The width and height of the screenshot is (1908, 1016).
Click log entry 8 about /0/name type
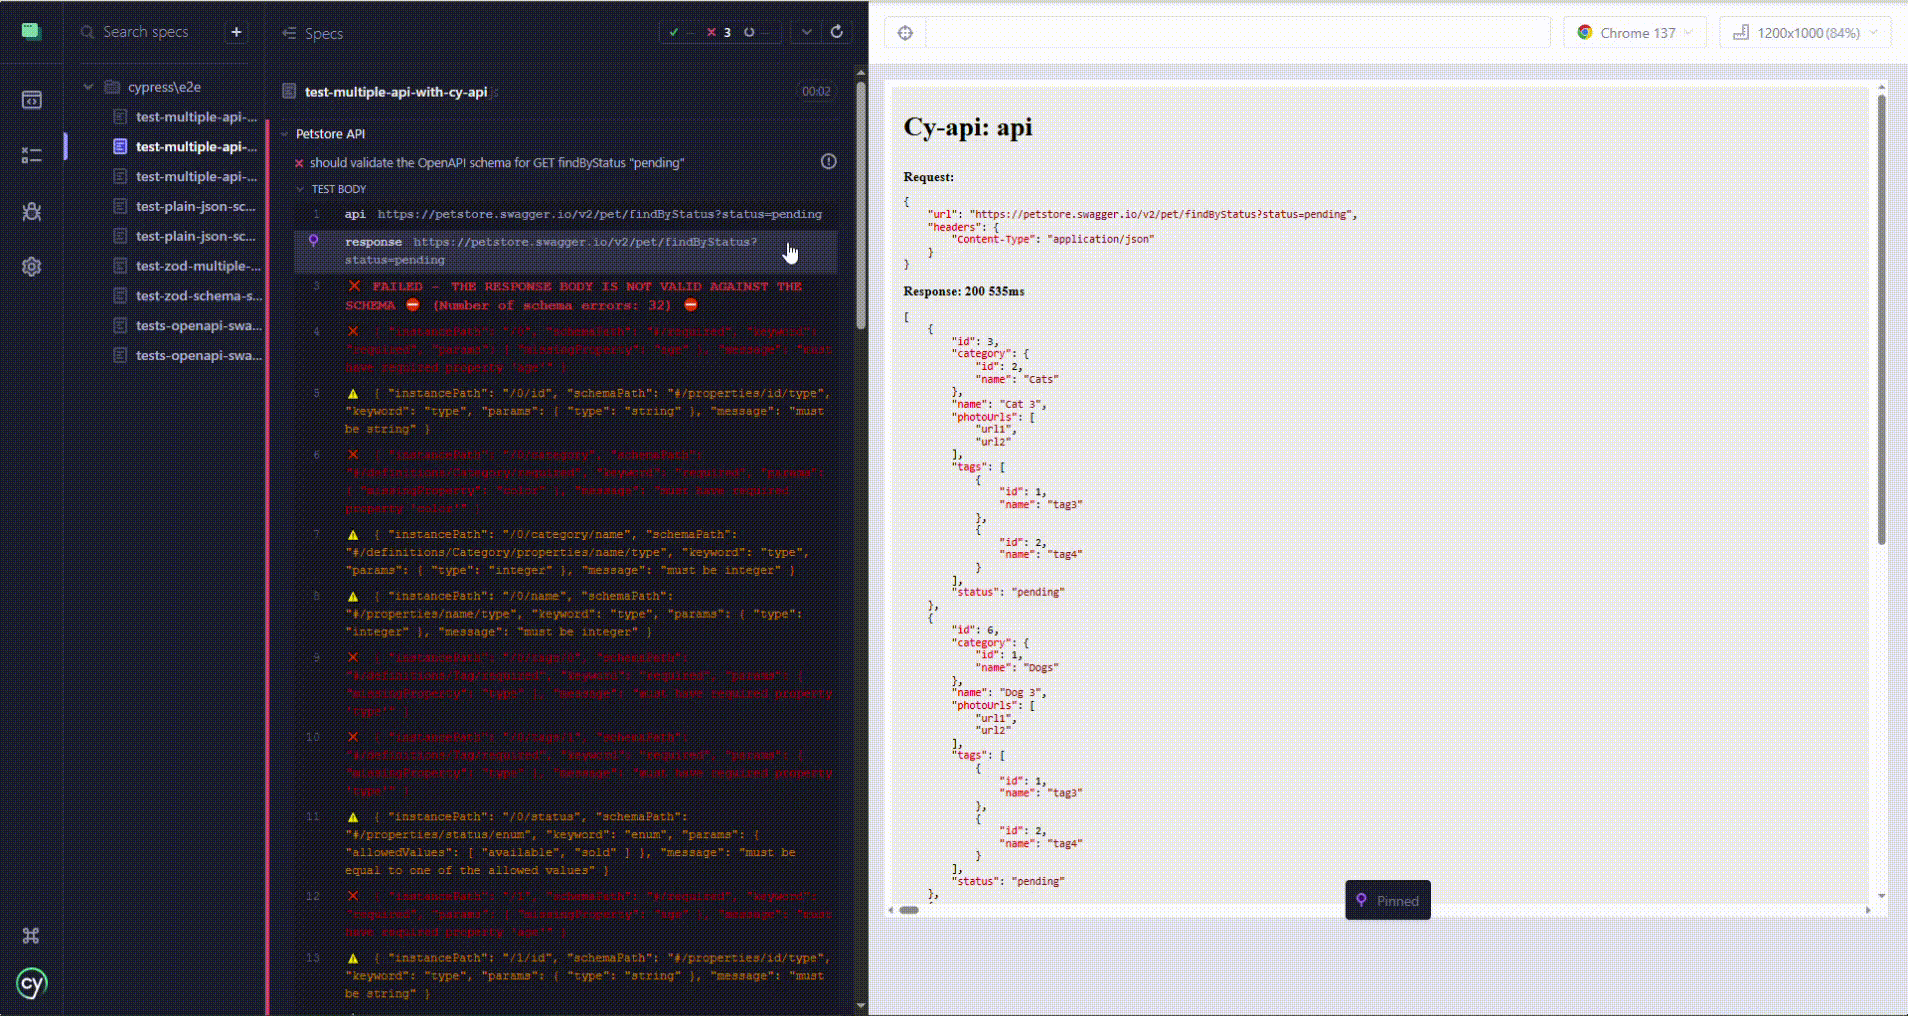[574, 614]
